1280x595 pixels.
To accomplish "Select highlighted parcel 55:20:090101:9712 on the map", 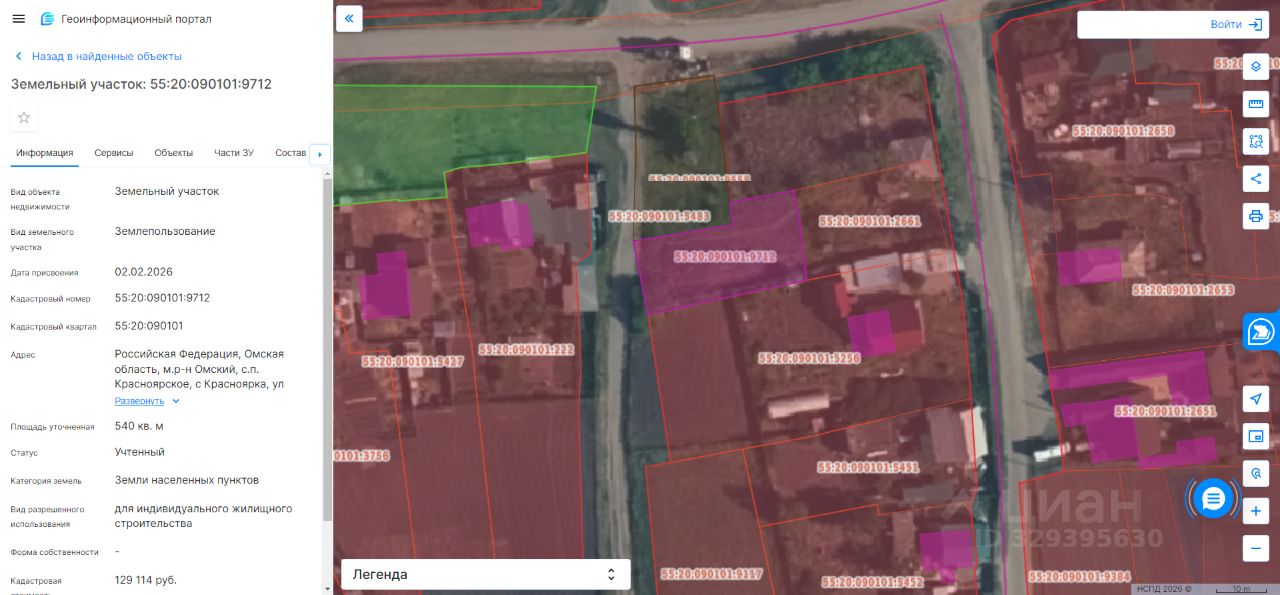I will click(x=725, y=256).
